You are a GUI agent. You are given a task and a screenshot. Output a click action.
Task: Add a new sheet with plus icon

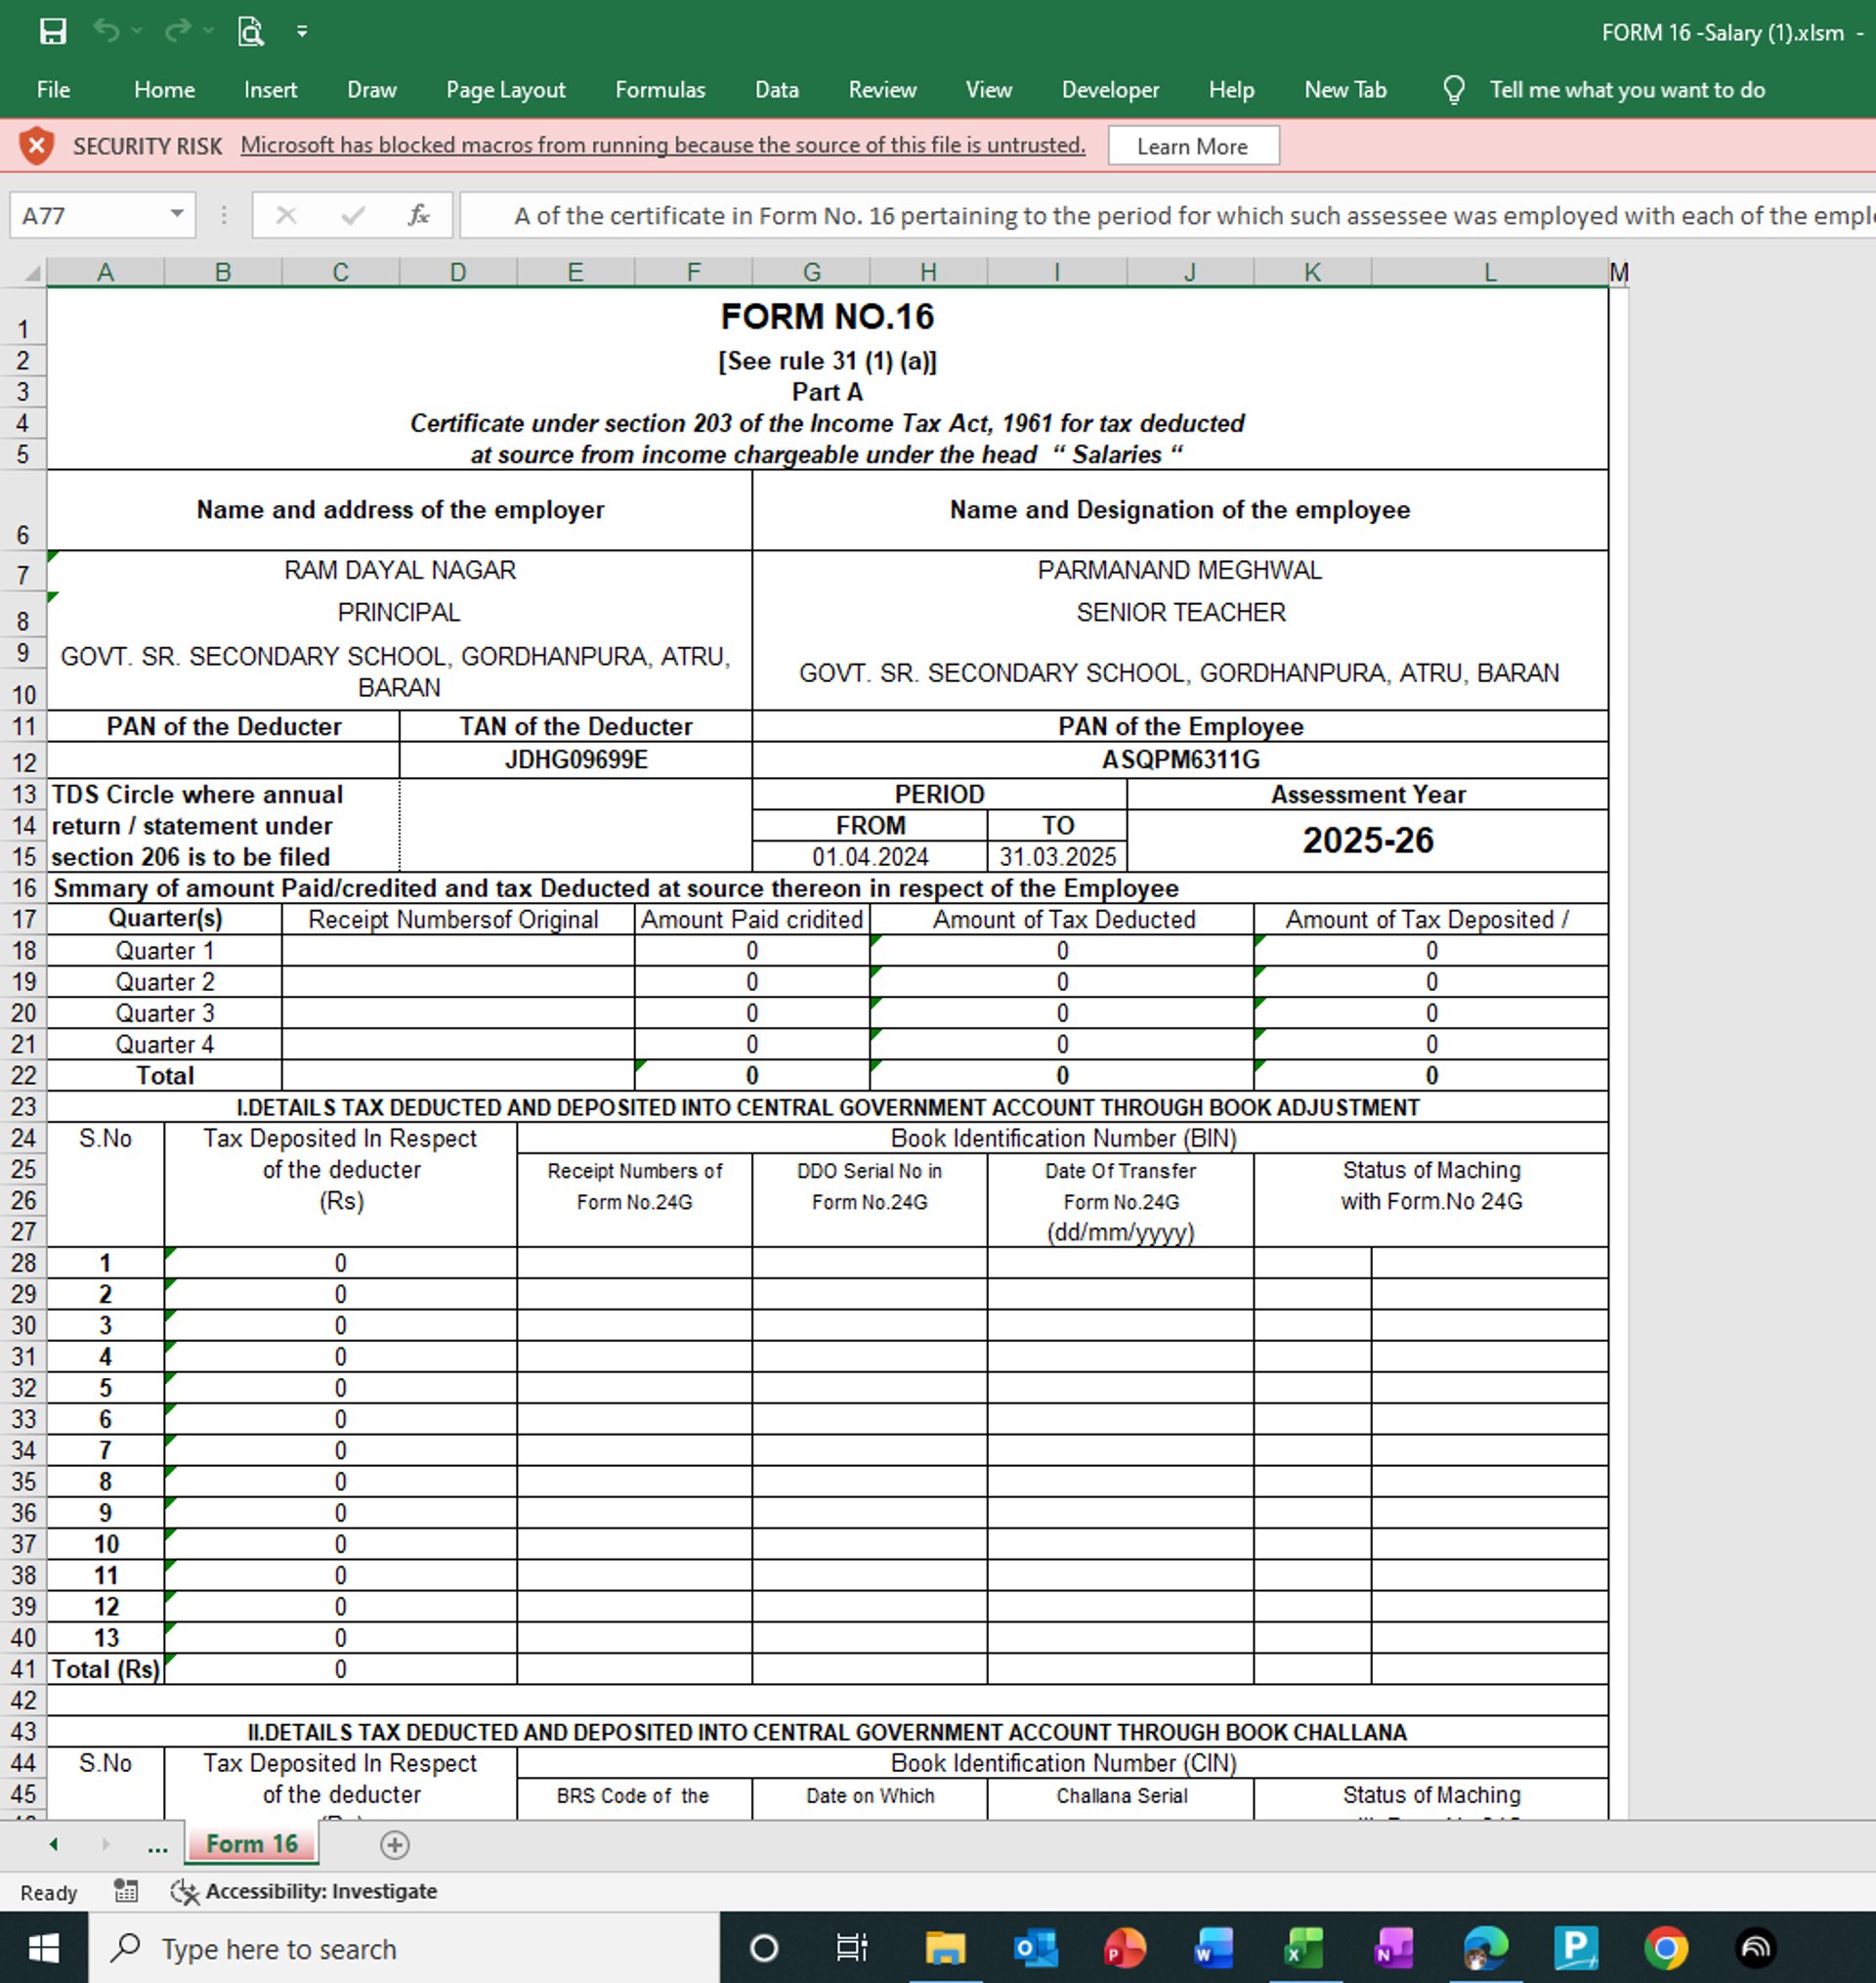click(x=394, y=1844)
